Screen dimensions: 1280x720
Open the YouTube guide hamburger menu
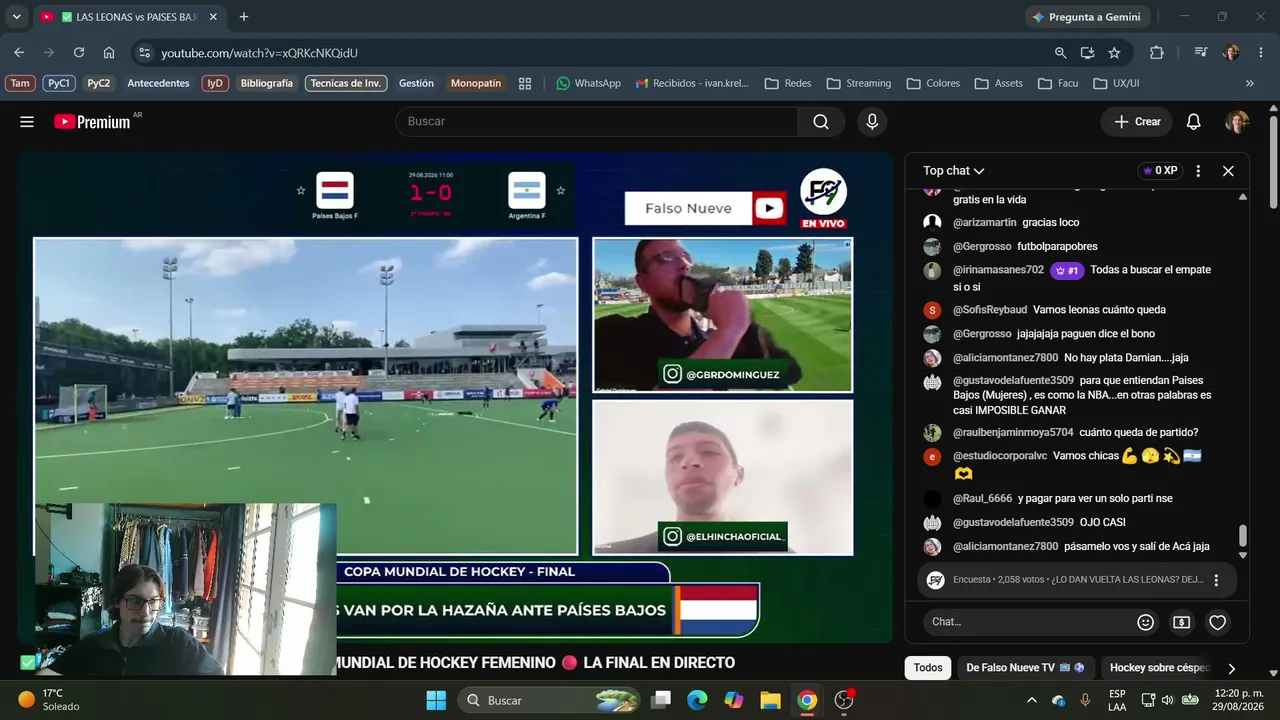tap(27, 122)
